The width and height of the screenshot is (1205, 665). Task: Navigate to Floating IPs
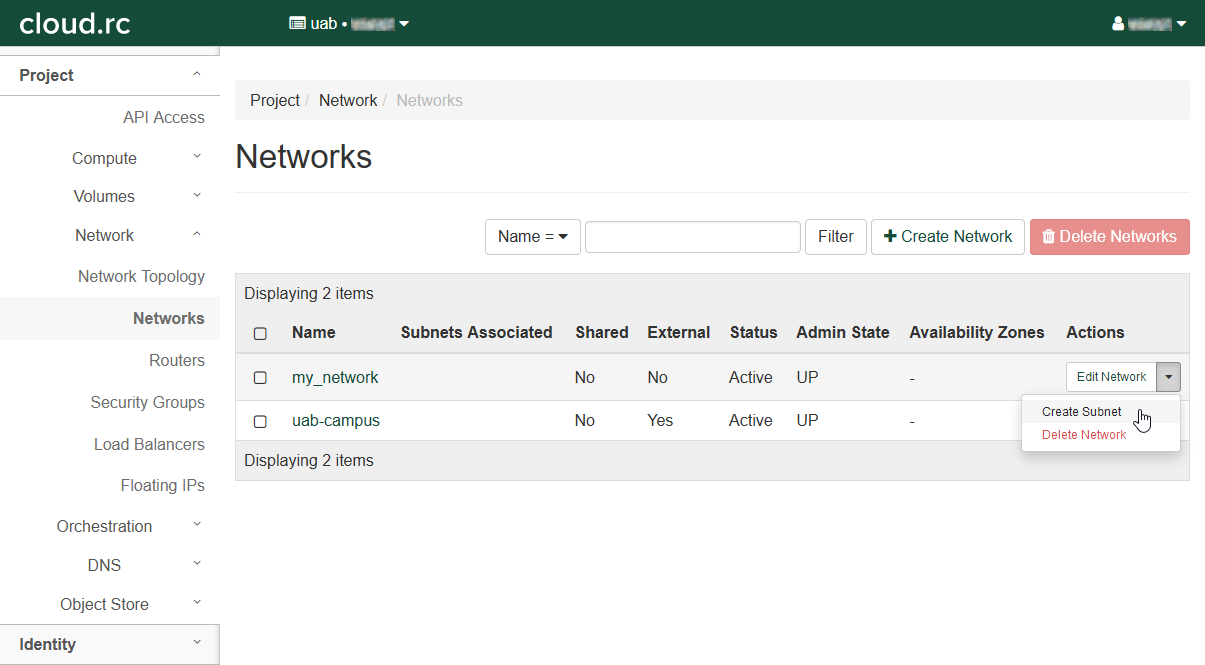162,486
